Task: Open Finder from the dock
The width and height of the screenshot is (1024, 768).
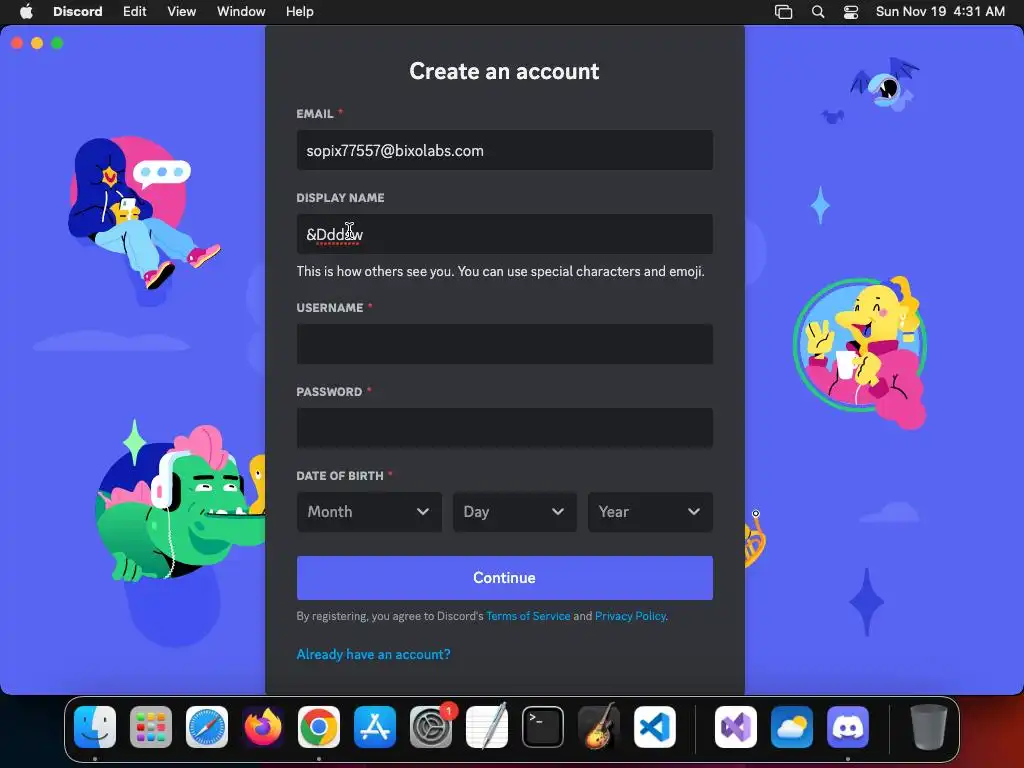Action: coord(95,727)
